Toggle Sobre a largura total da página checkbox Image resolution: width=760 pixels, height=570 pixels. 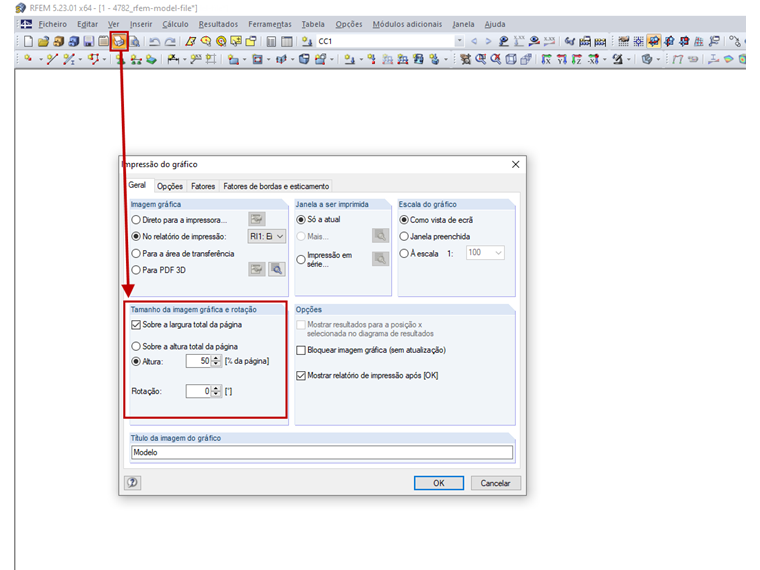coord(136,324)
